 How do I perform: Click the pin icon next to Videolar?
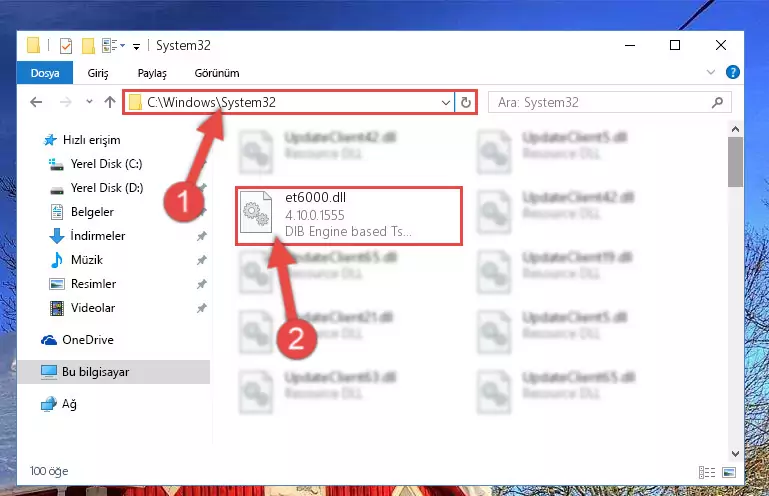202,308
